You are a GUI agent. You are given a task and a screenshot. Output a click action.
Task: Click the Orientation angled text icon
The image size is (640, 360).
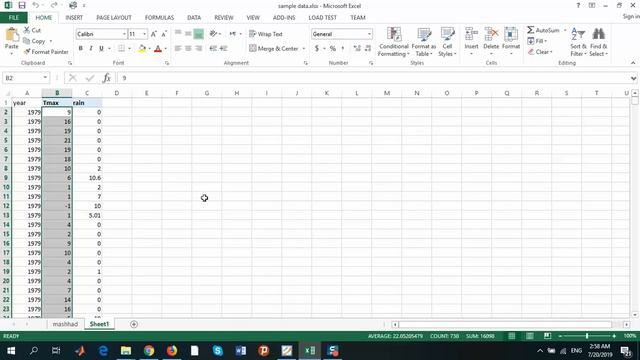[x=213, y=34]
